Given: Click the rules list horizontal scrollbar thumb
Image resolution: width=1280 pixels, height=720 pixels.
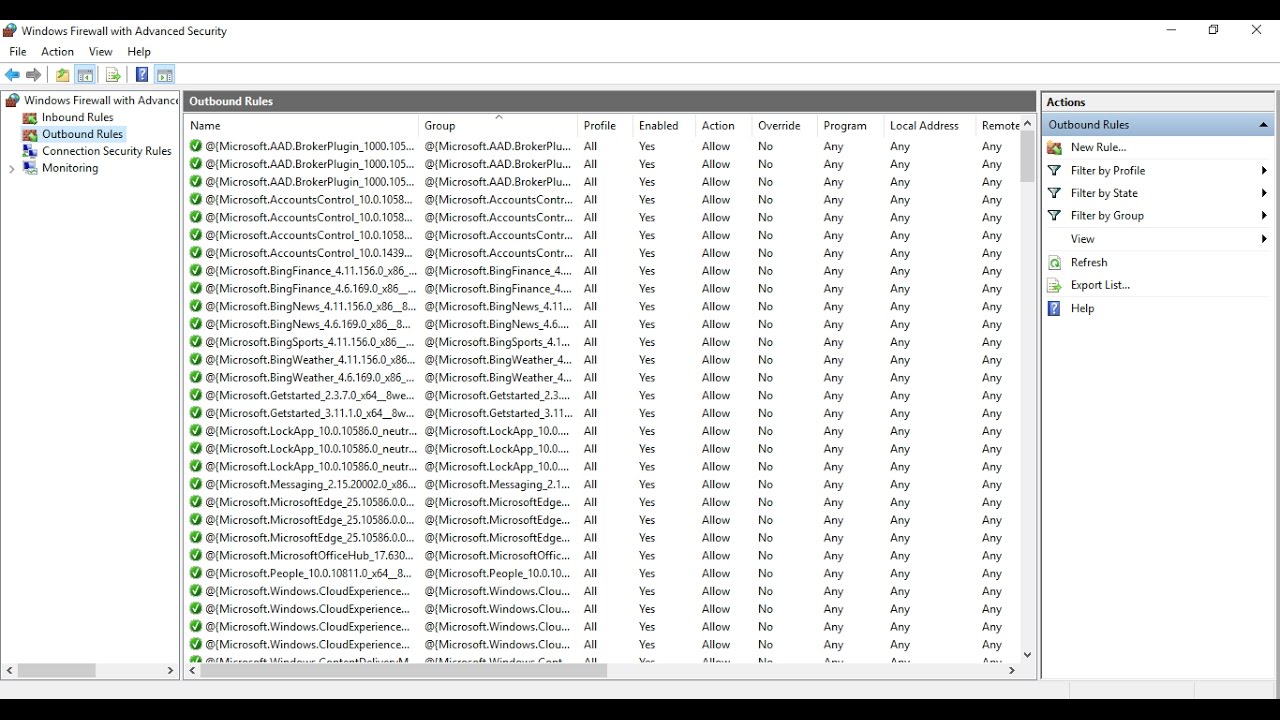Looking at the screenshot, I should point(404,670).
